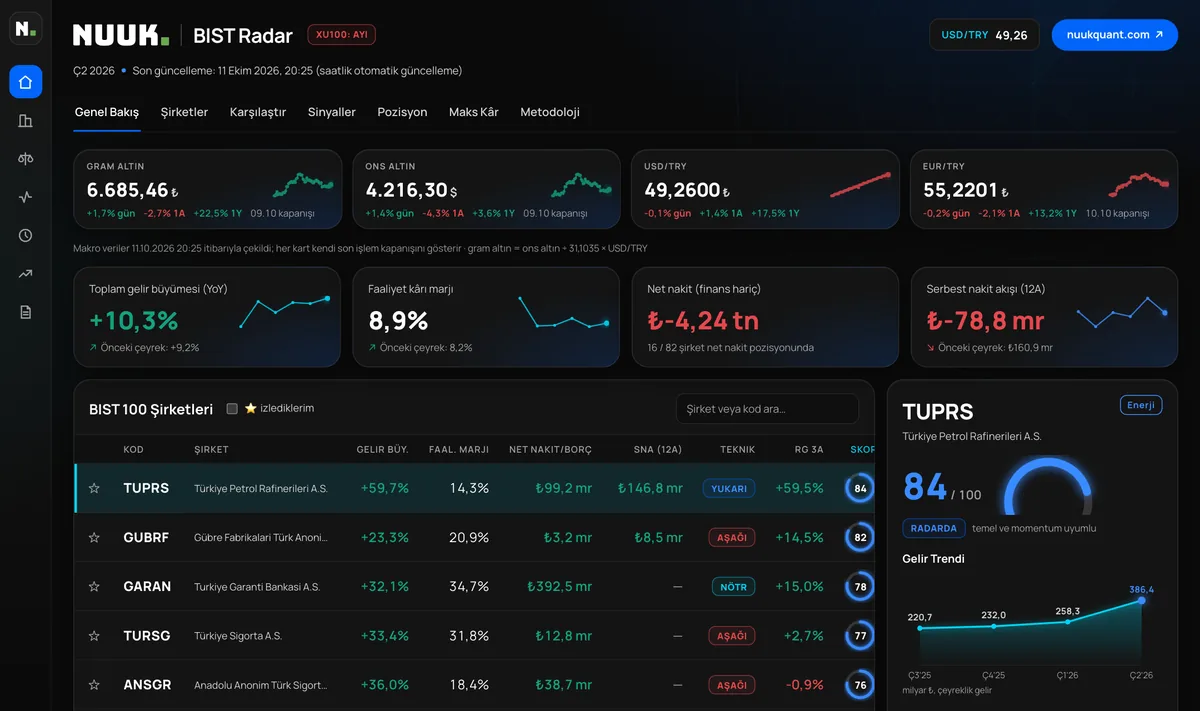Click AŞAĞI badge in ANSGR row

point(733,685)
